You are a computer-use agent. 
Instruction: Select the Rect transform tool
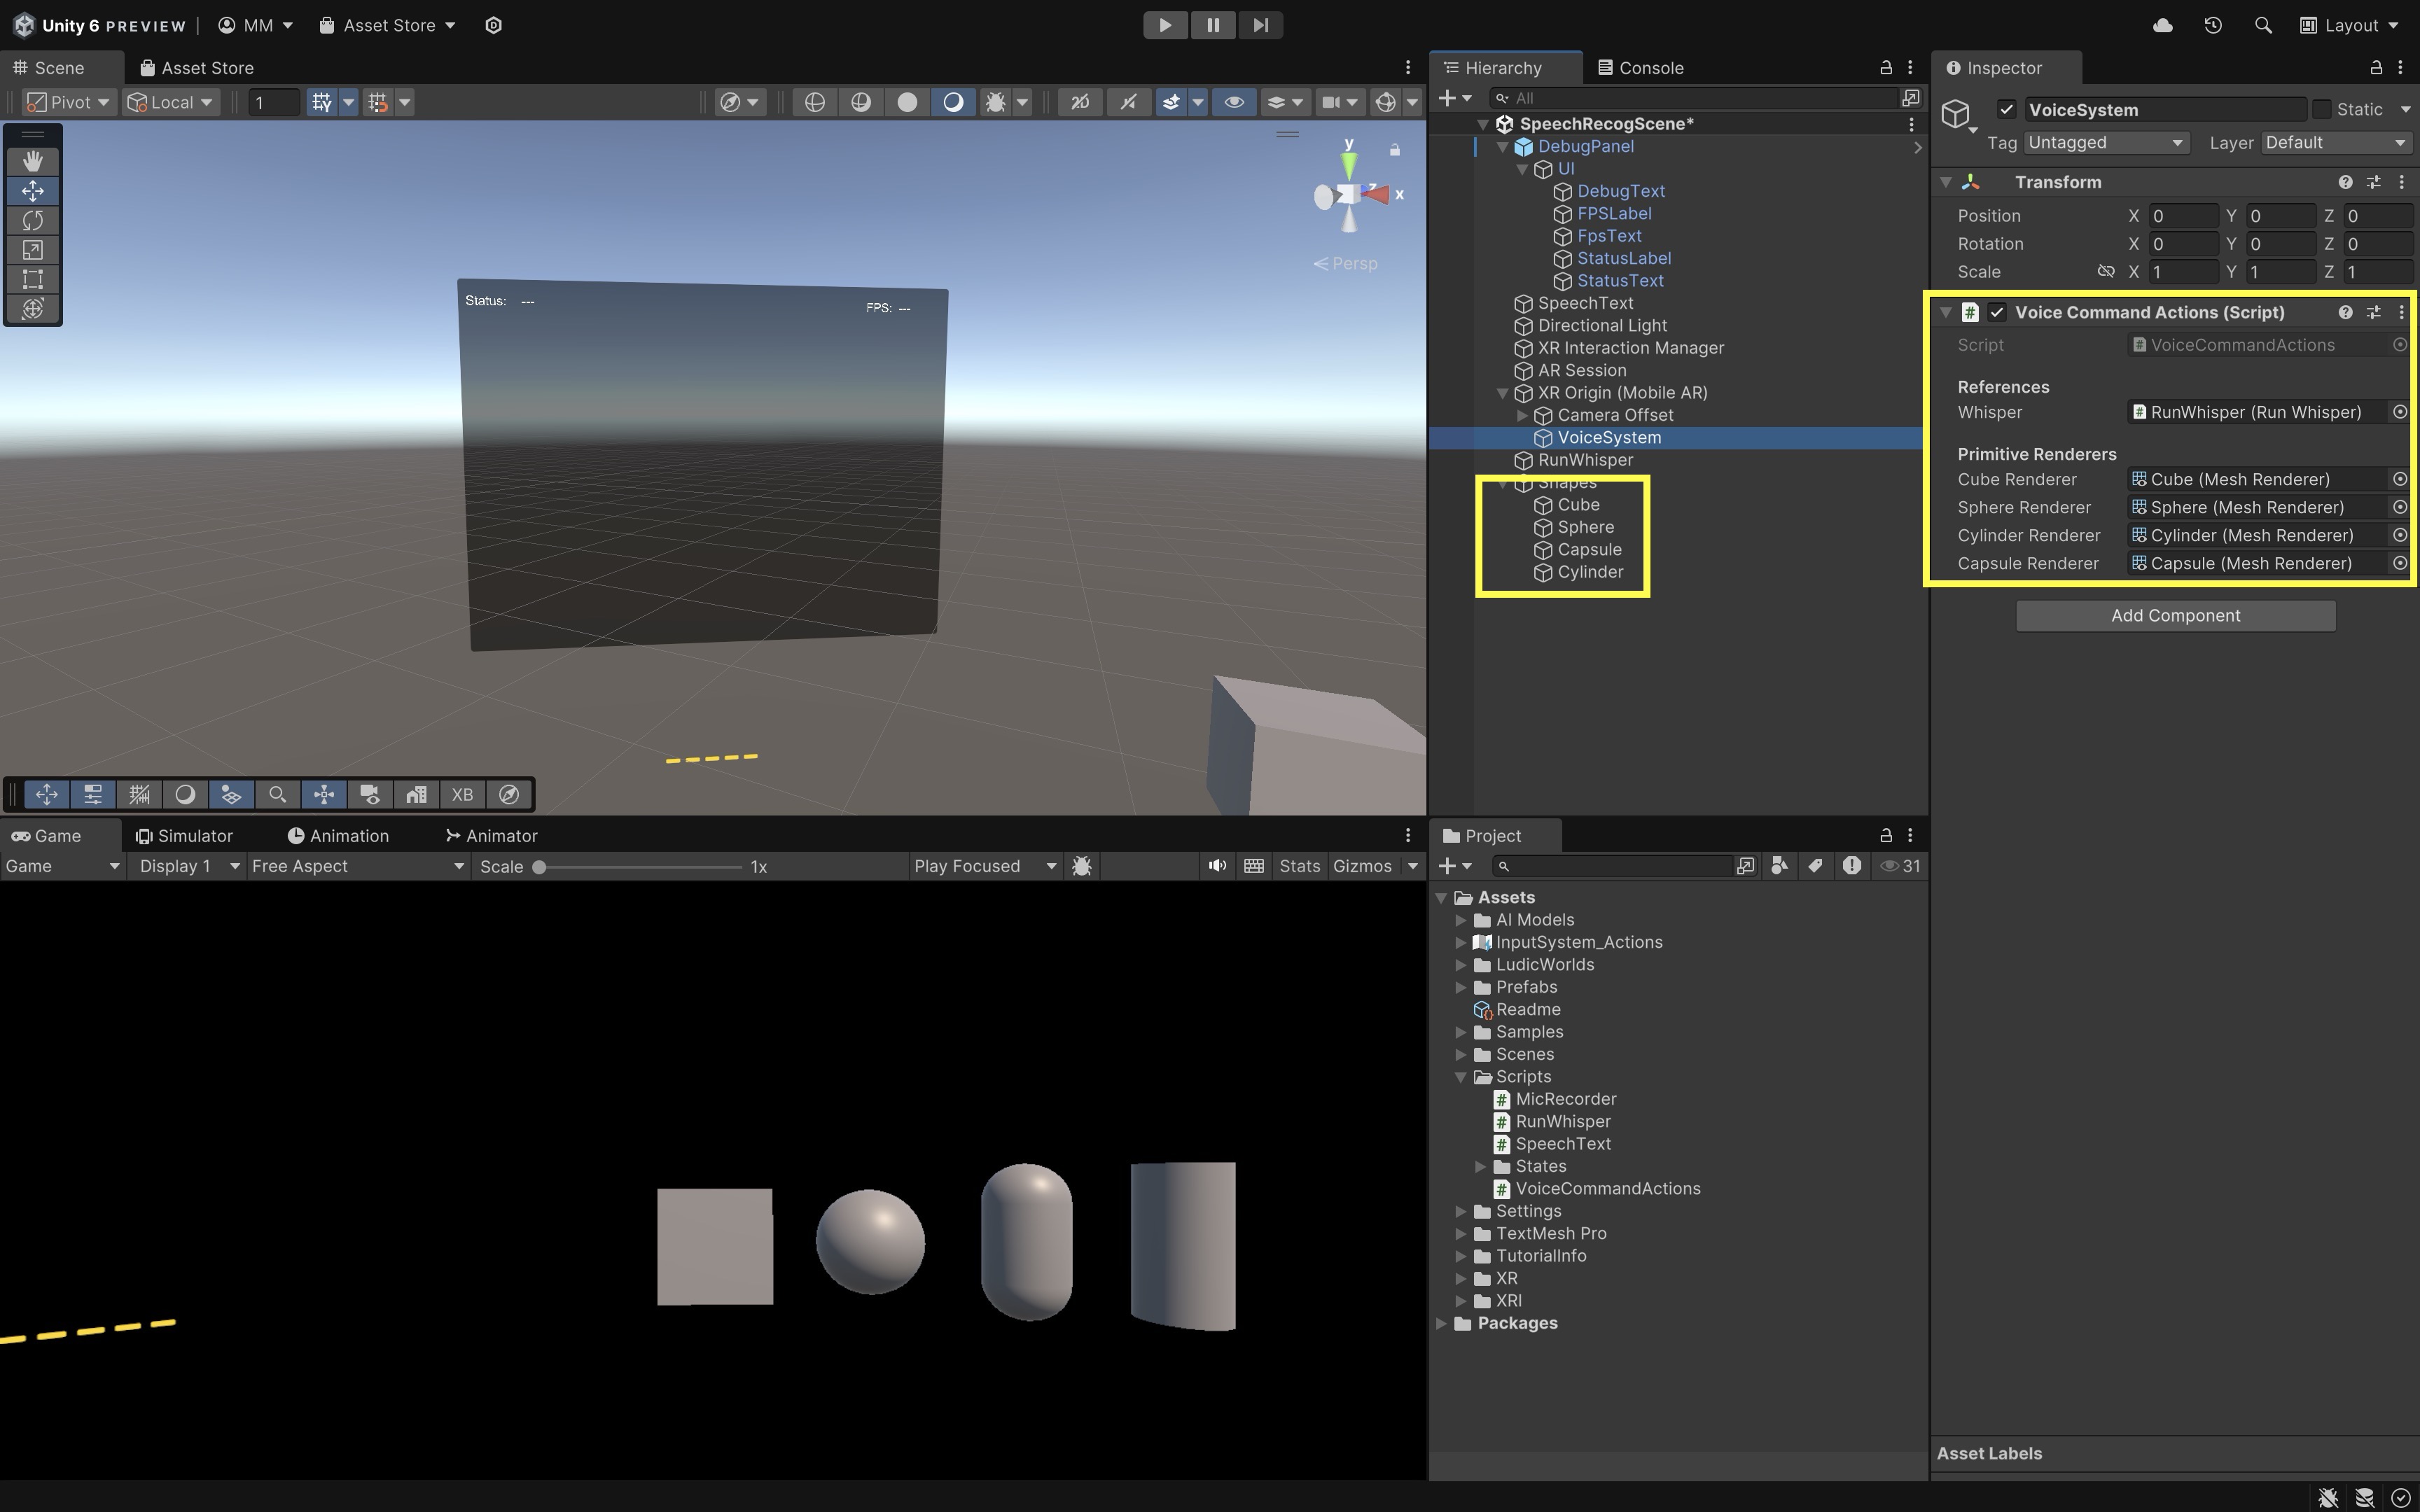click(33, 279)
